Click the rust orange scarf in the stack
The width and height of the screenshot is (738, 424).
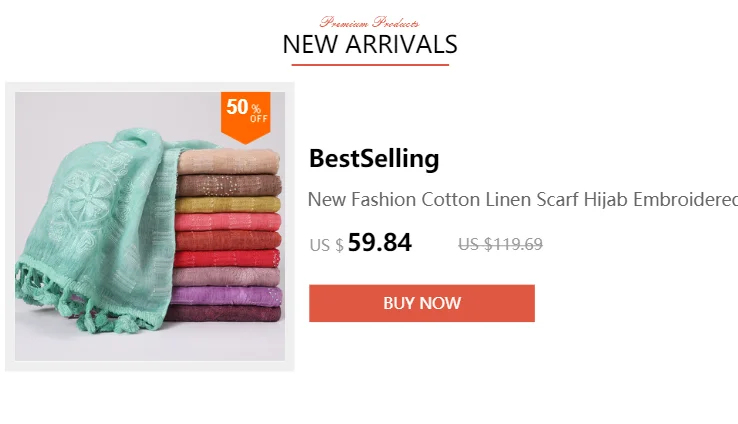click(x=228, y=240)
